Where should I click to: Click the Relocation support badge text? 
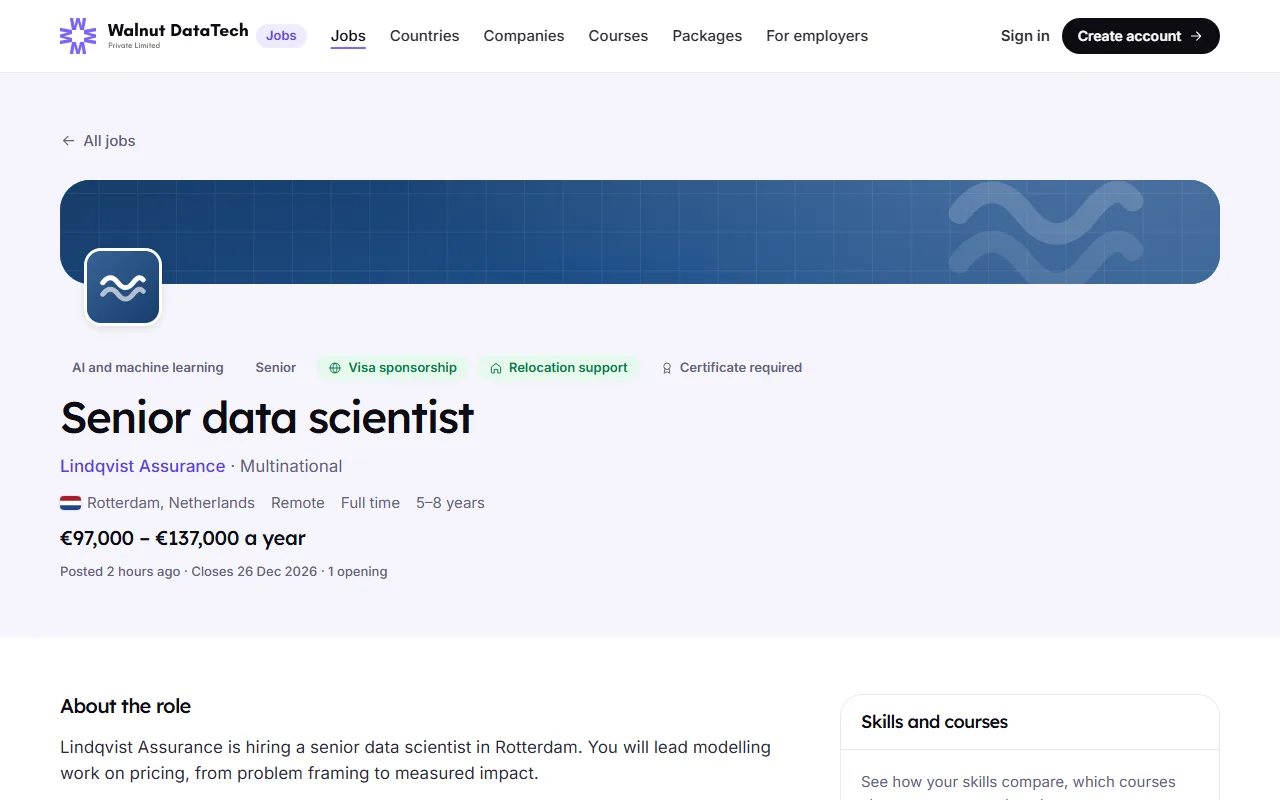click(x=568, y=368)
